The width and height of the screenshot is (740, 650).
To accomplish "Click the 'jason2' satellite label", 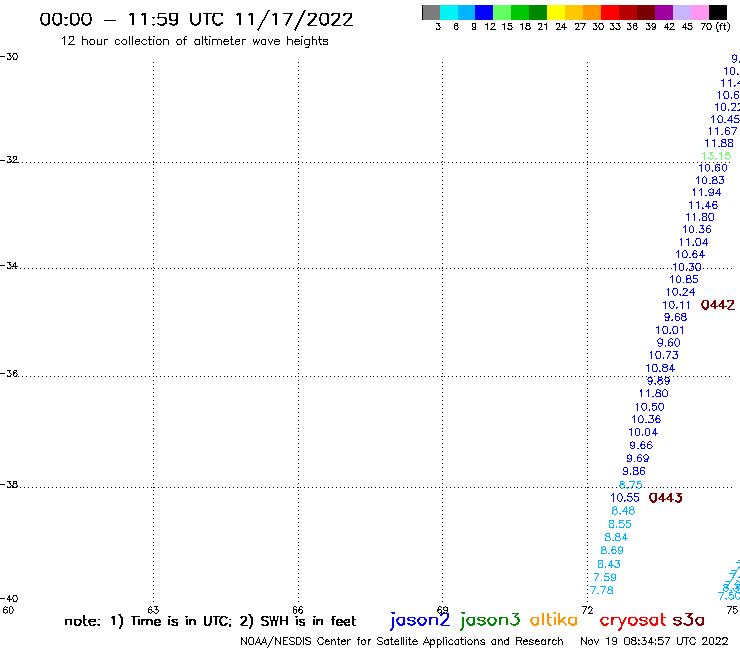I will (420, 620).
